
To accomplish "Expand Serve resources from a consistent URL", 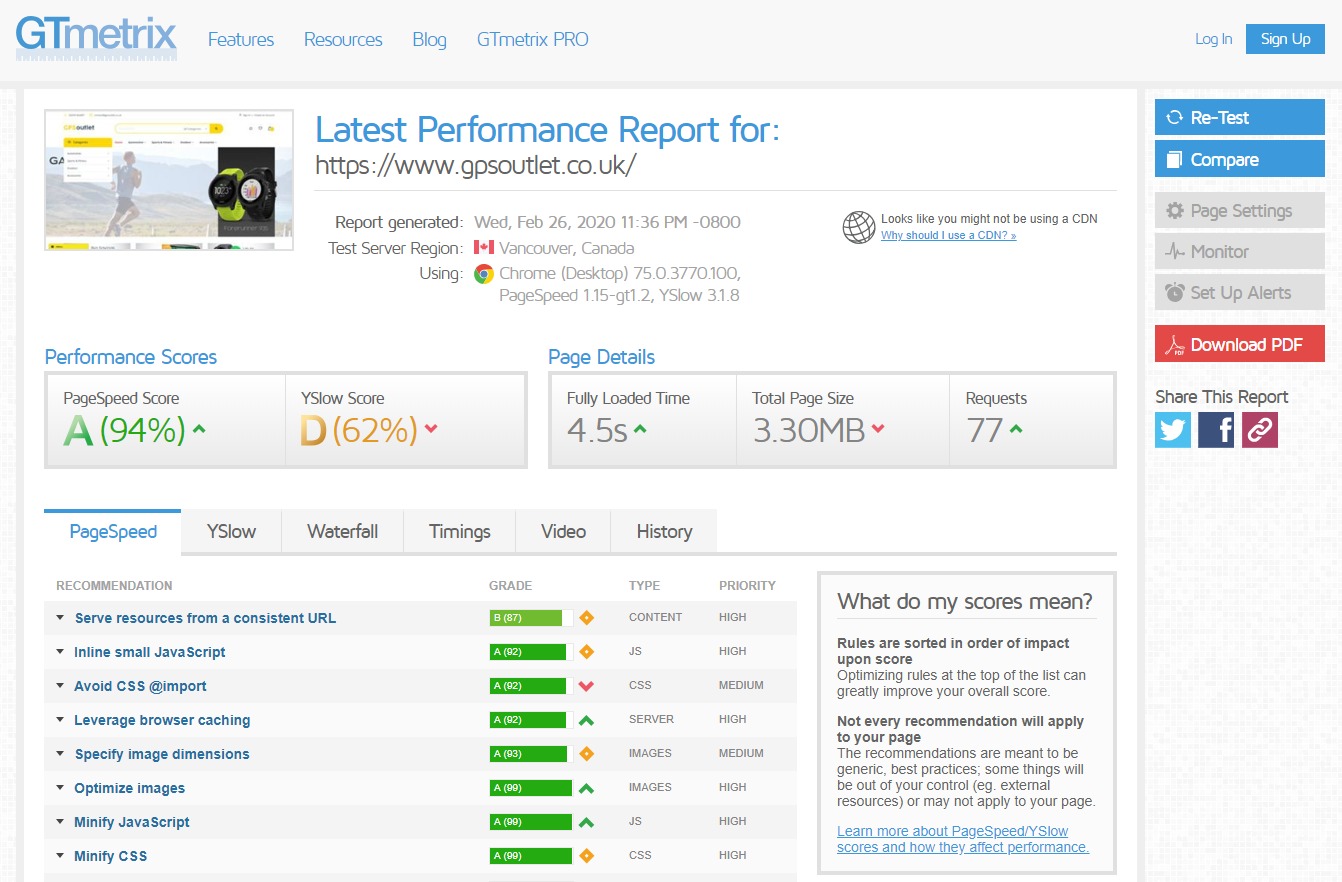I will tap(205, 618).
